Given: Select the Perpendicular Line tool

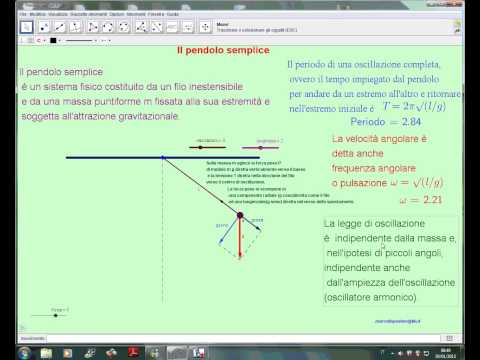Looking at the screenshot, I should pyautogui.click(x=76, y=27).
